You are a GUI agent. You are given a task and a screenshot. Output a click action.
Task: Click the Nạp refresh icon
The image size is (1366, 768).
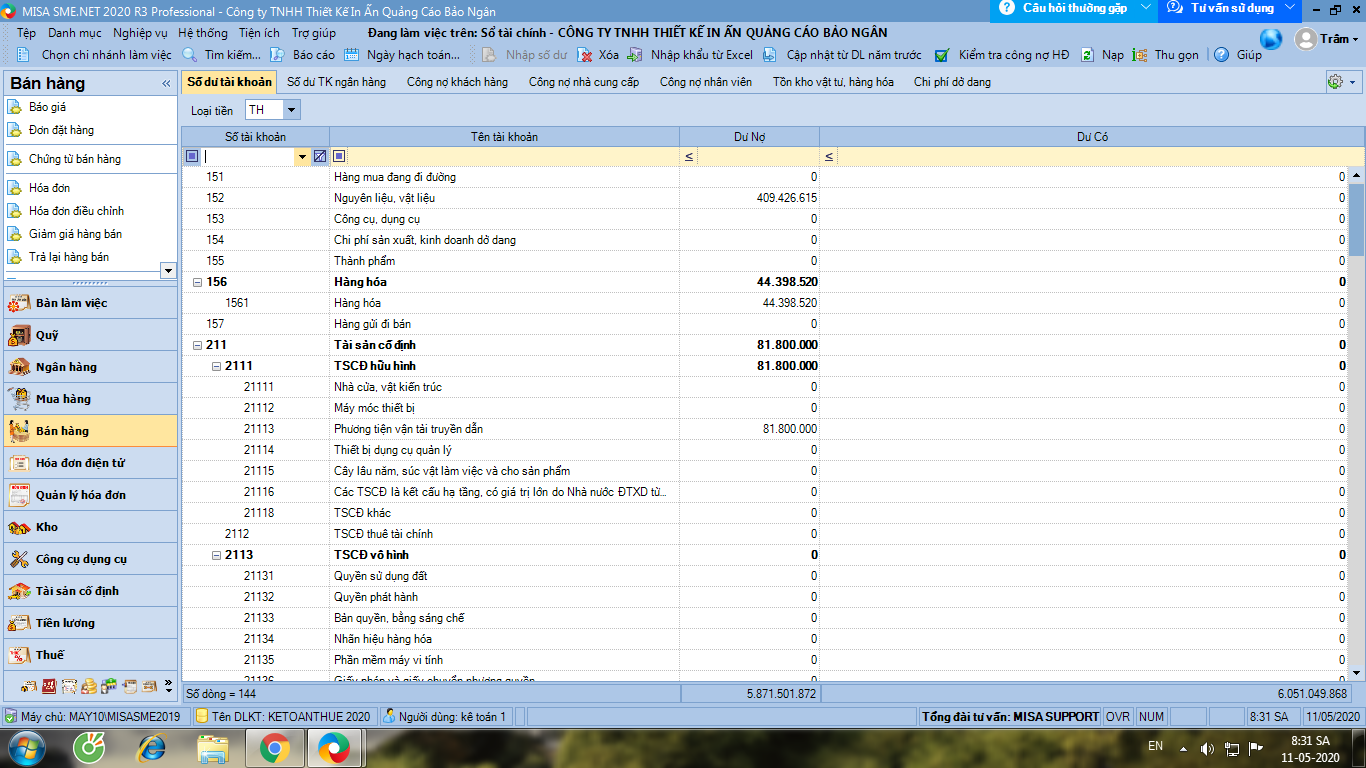point(1088,55)
